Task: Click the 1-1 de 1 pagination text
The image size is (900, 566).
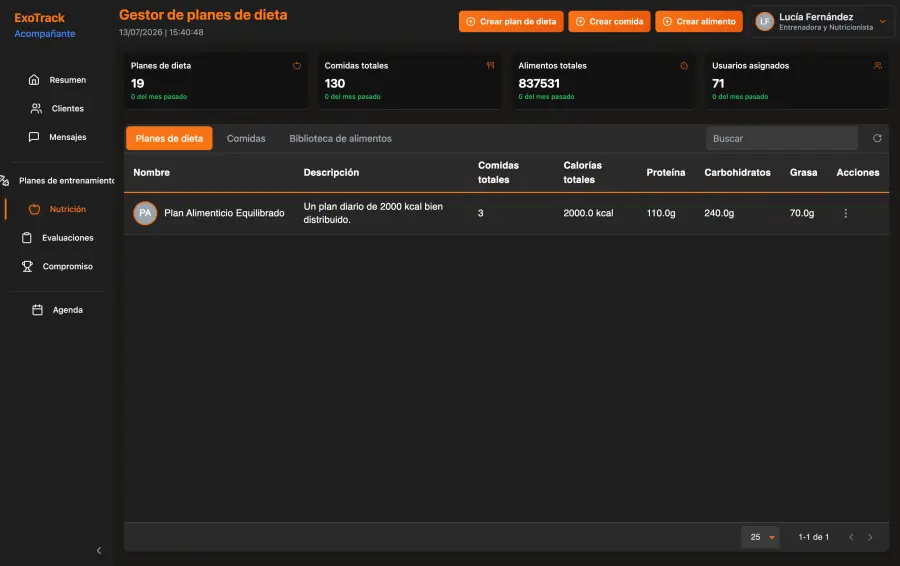Action: click(x=813, y=537)
